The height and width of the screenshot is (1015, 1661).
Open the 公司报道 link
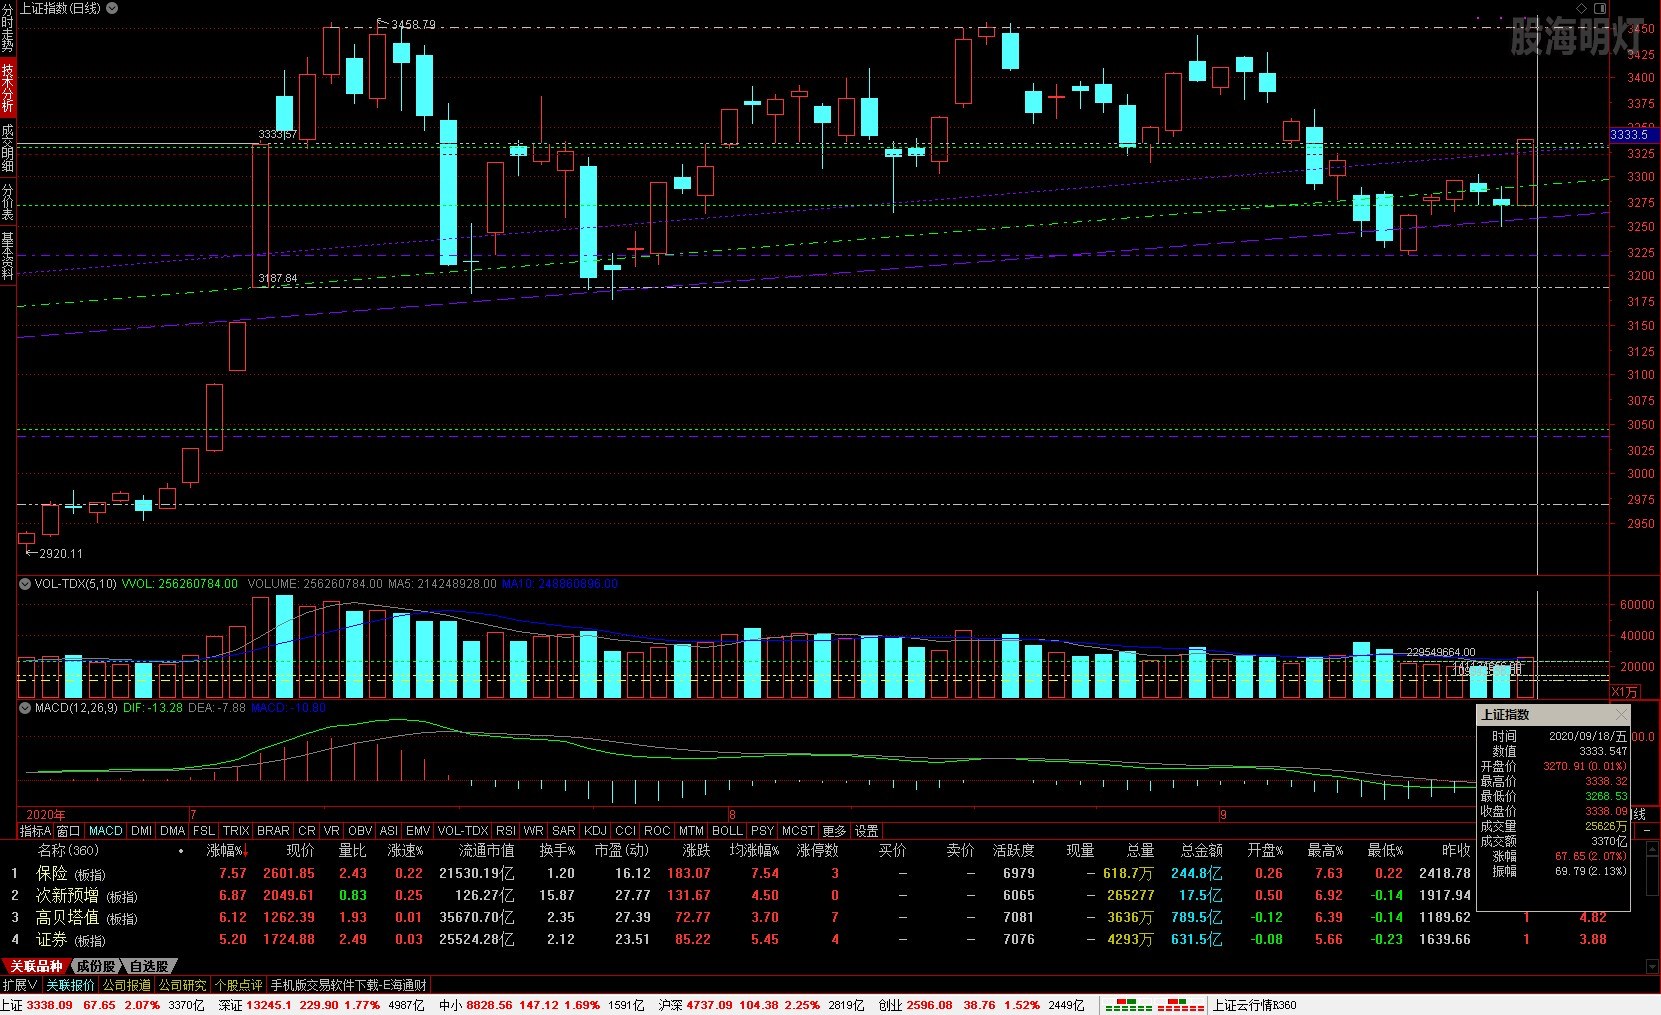pos(127,985)
